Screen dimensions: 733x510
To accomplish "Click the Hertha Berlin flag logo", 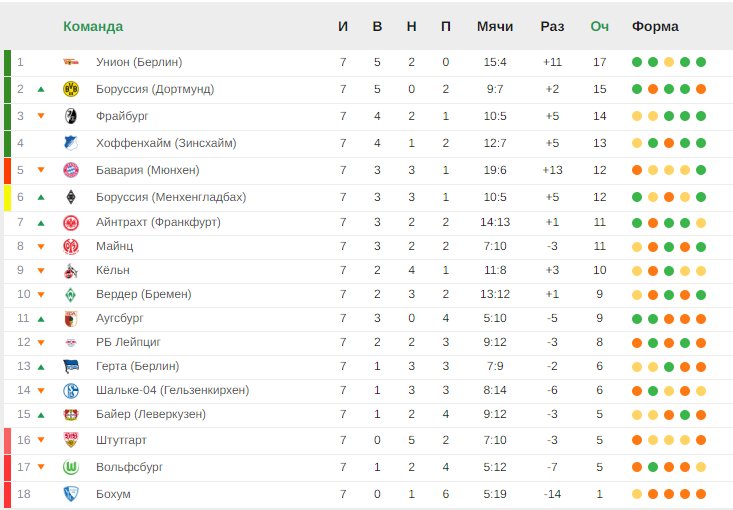I will [x=70, y=366].
